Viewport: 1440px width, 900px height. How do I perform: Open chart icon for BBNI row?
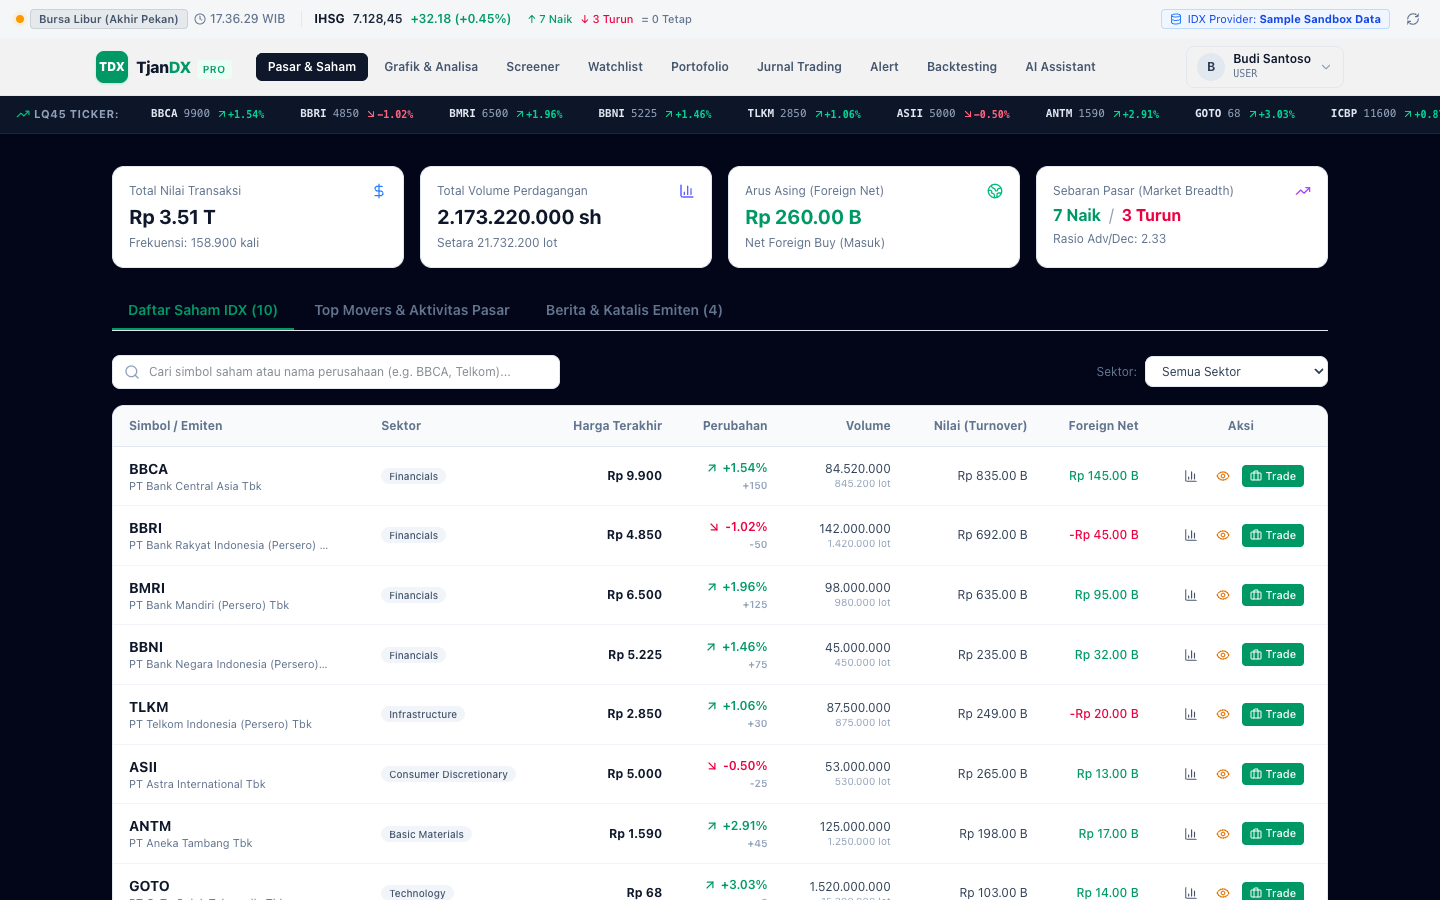(x=1190, y=655)
